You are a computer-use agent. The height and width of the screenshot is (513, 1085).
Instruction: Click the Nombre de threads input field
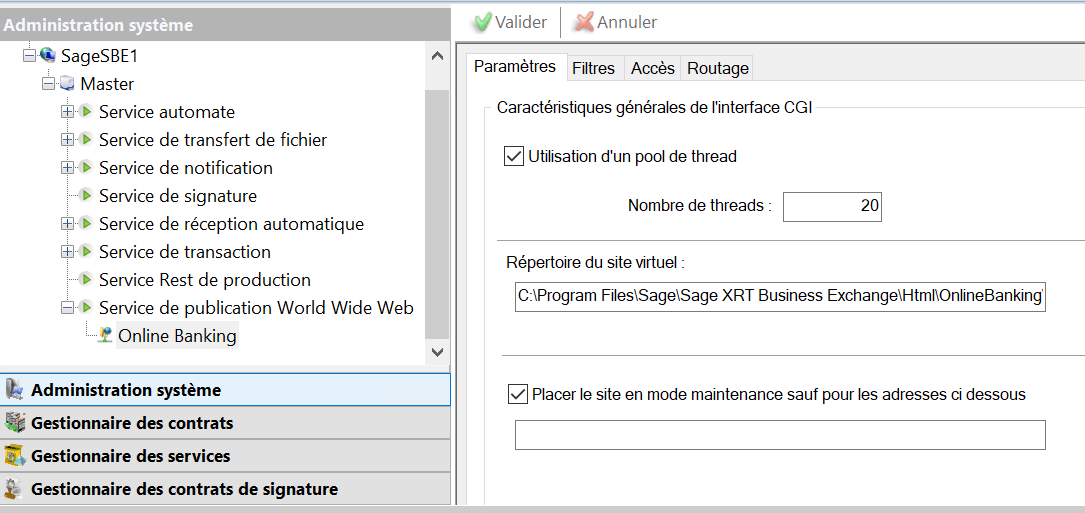pos(832,206)
